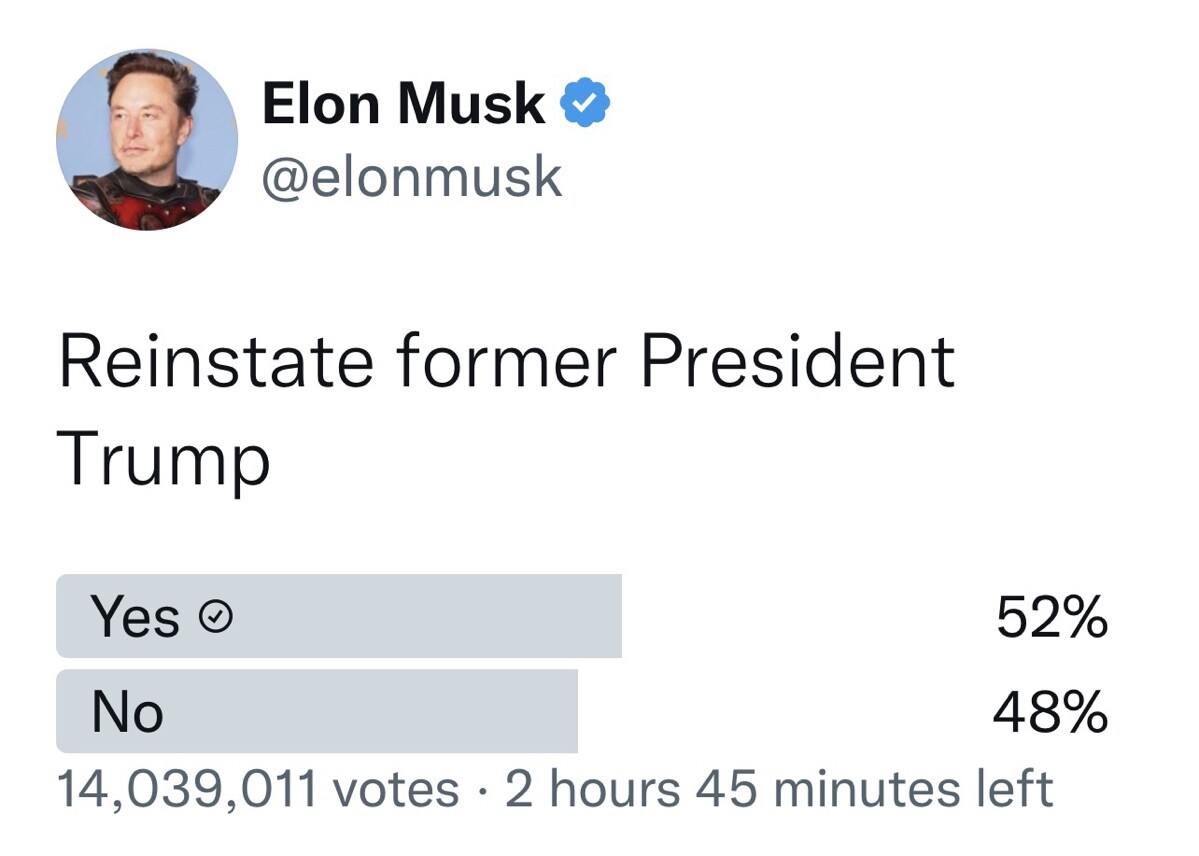Select the No poll option text

[127, 712]
